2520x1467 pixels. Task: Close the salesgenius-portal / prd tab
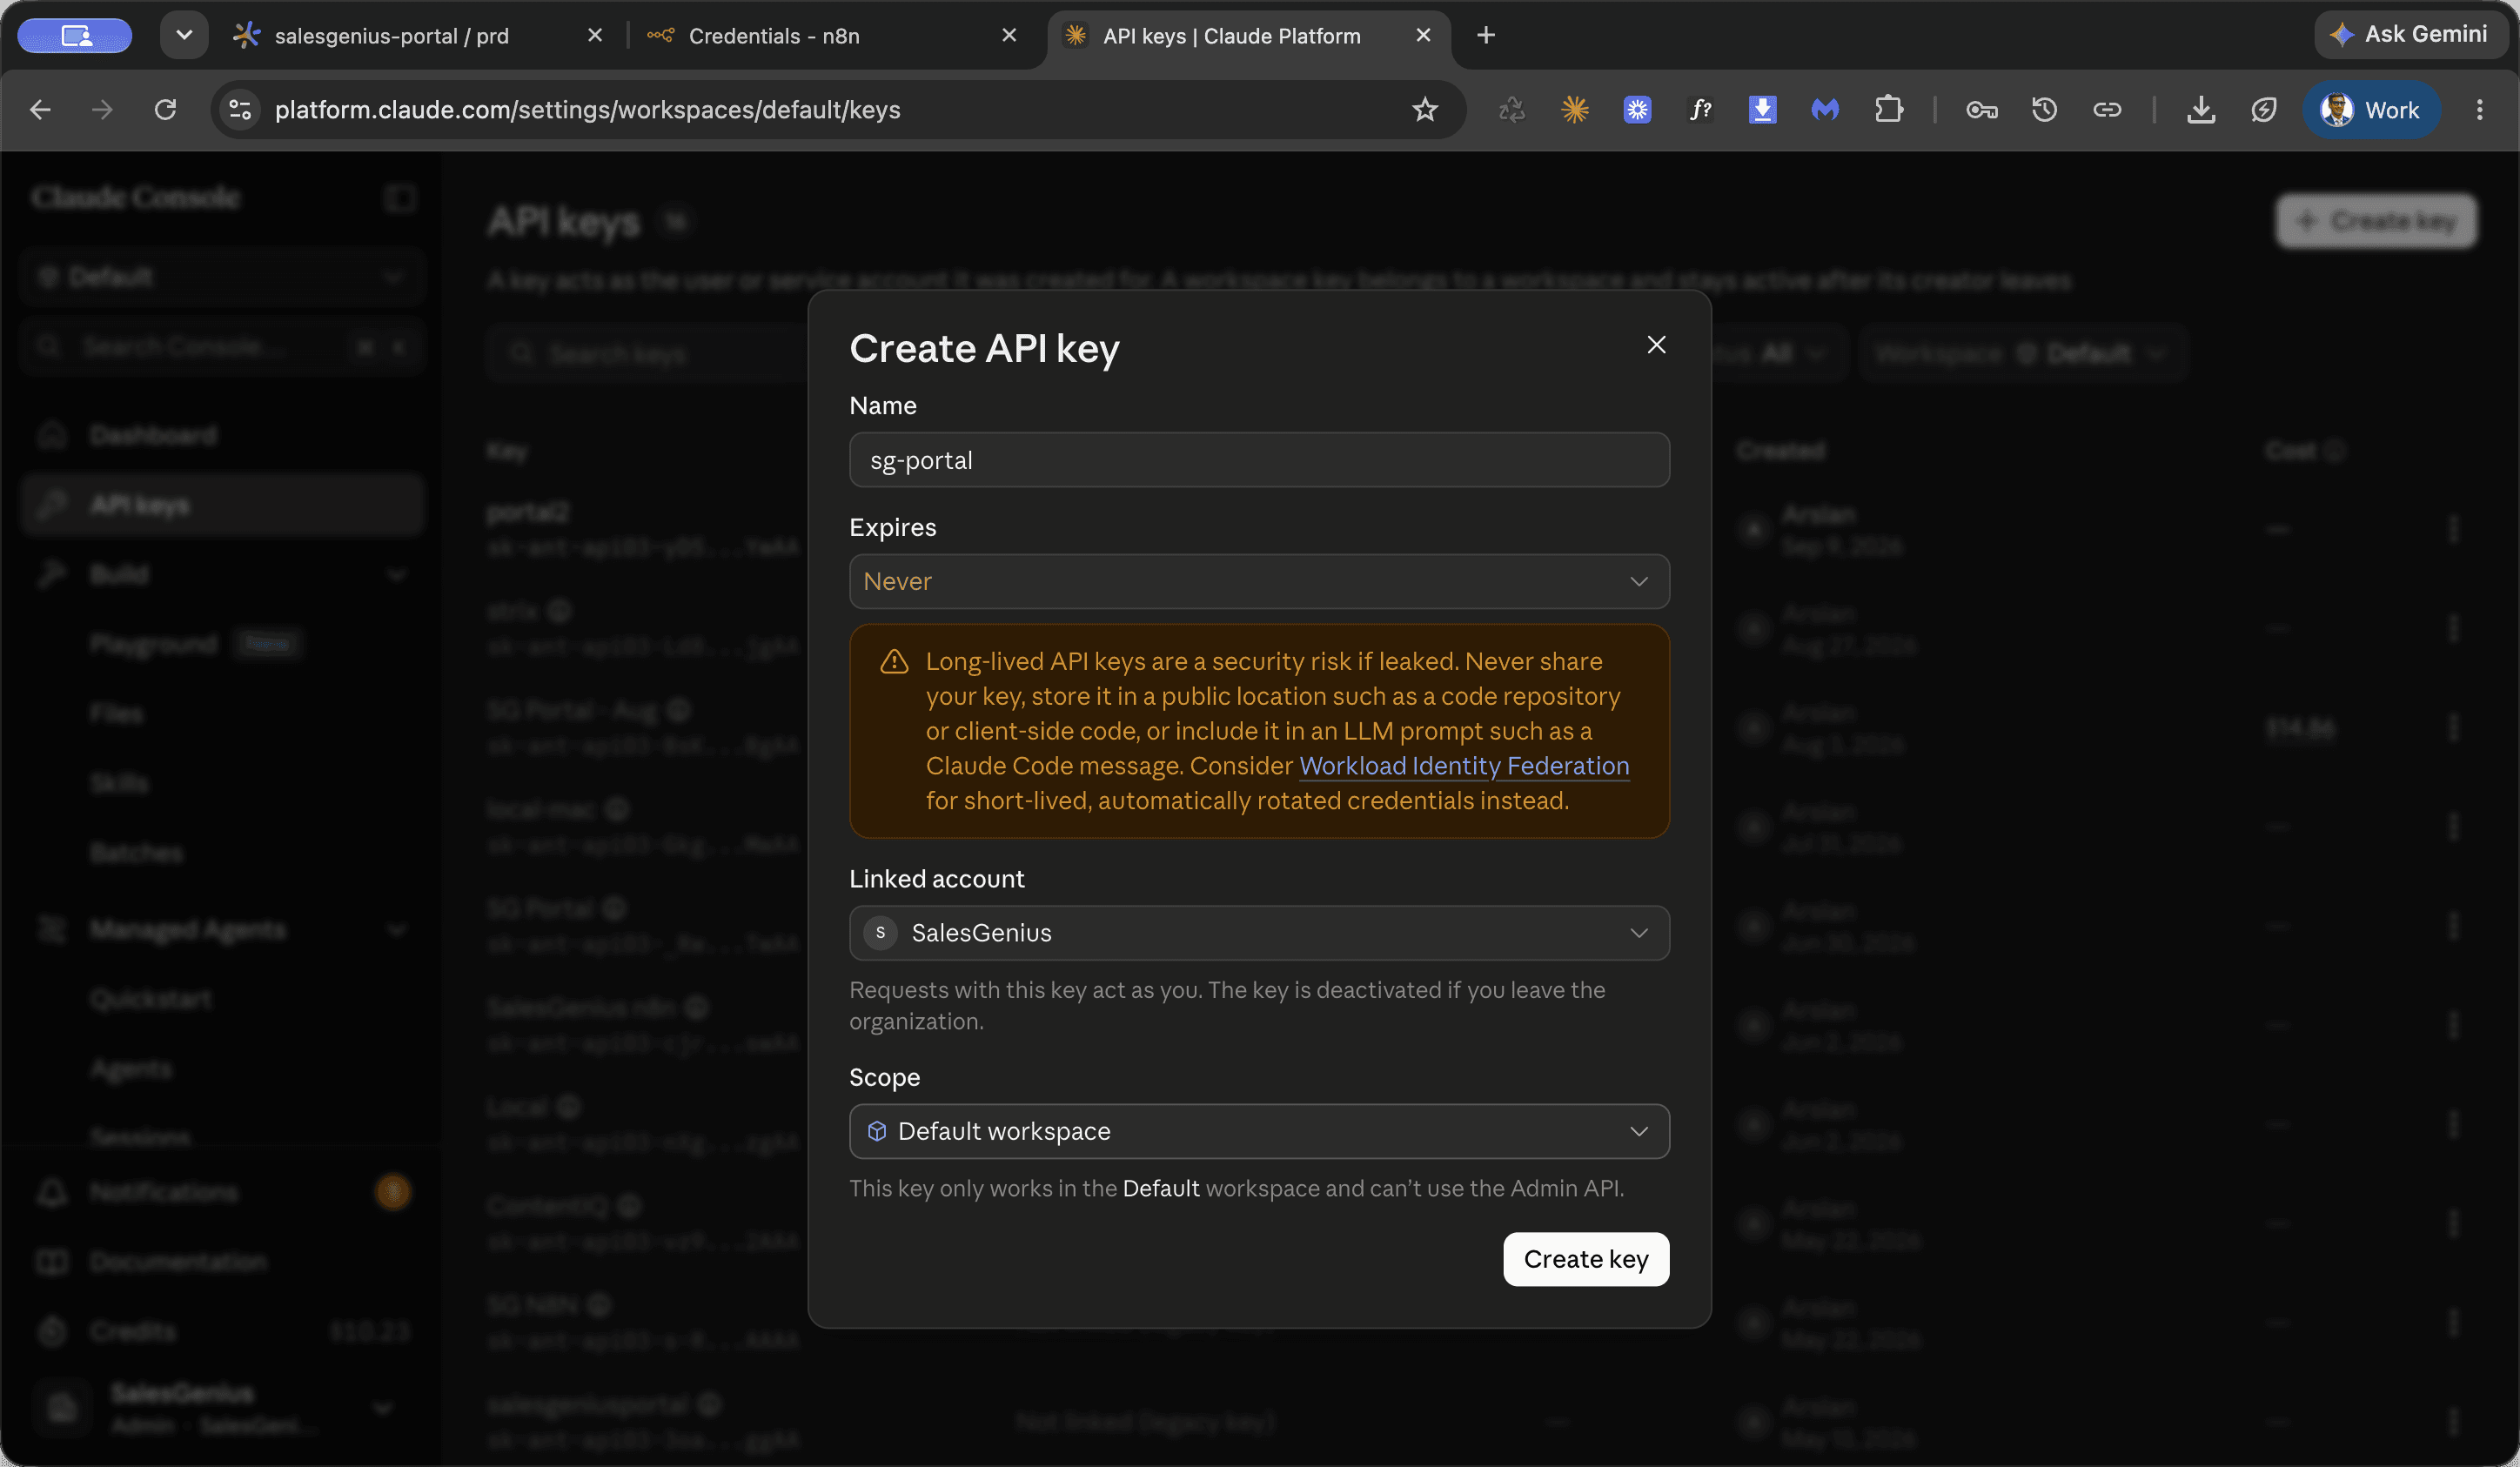tap(595, 35)
